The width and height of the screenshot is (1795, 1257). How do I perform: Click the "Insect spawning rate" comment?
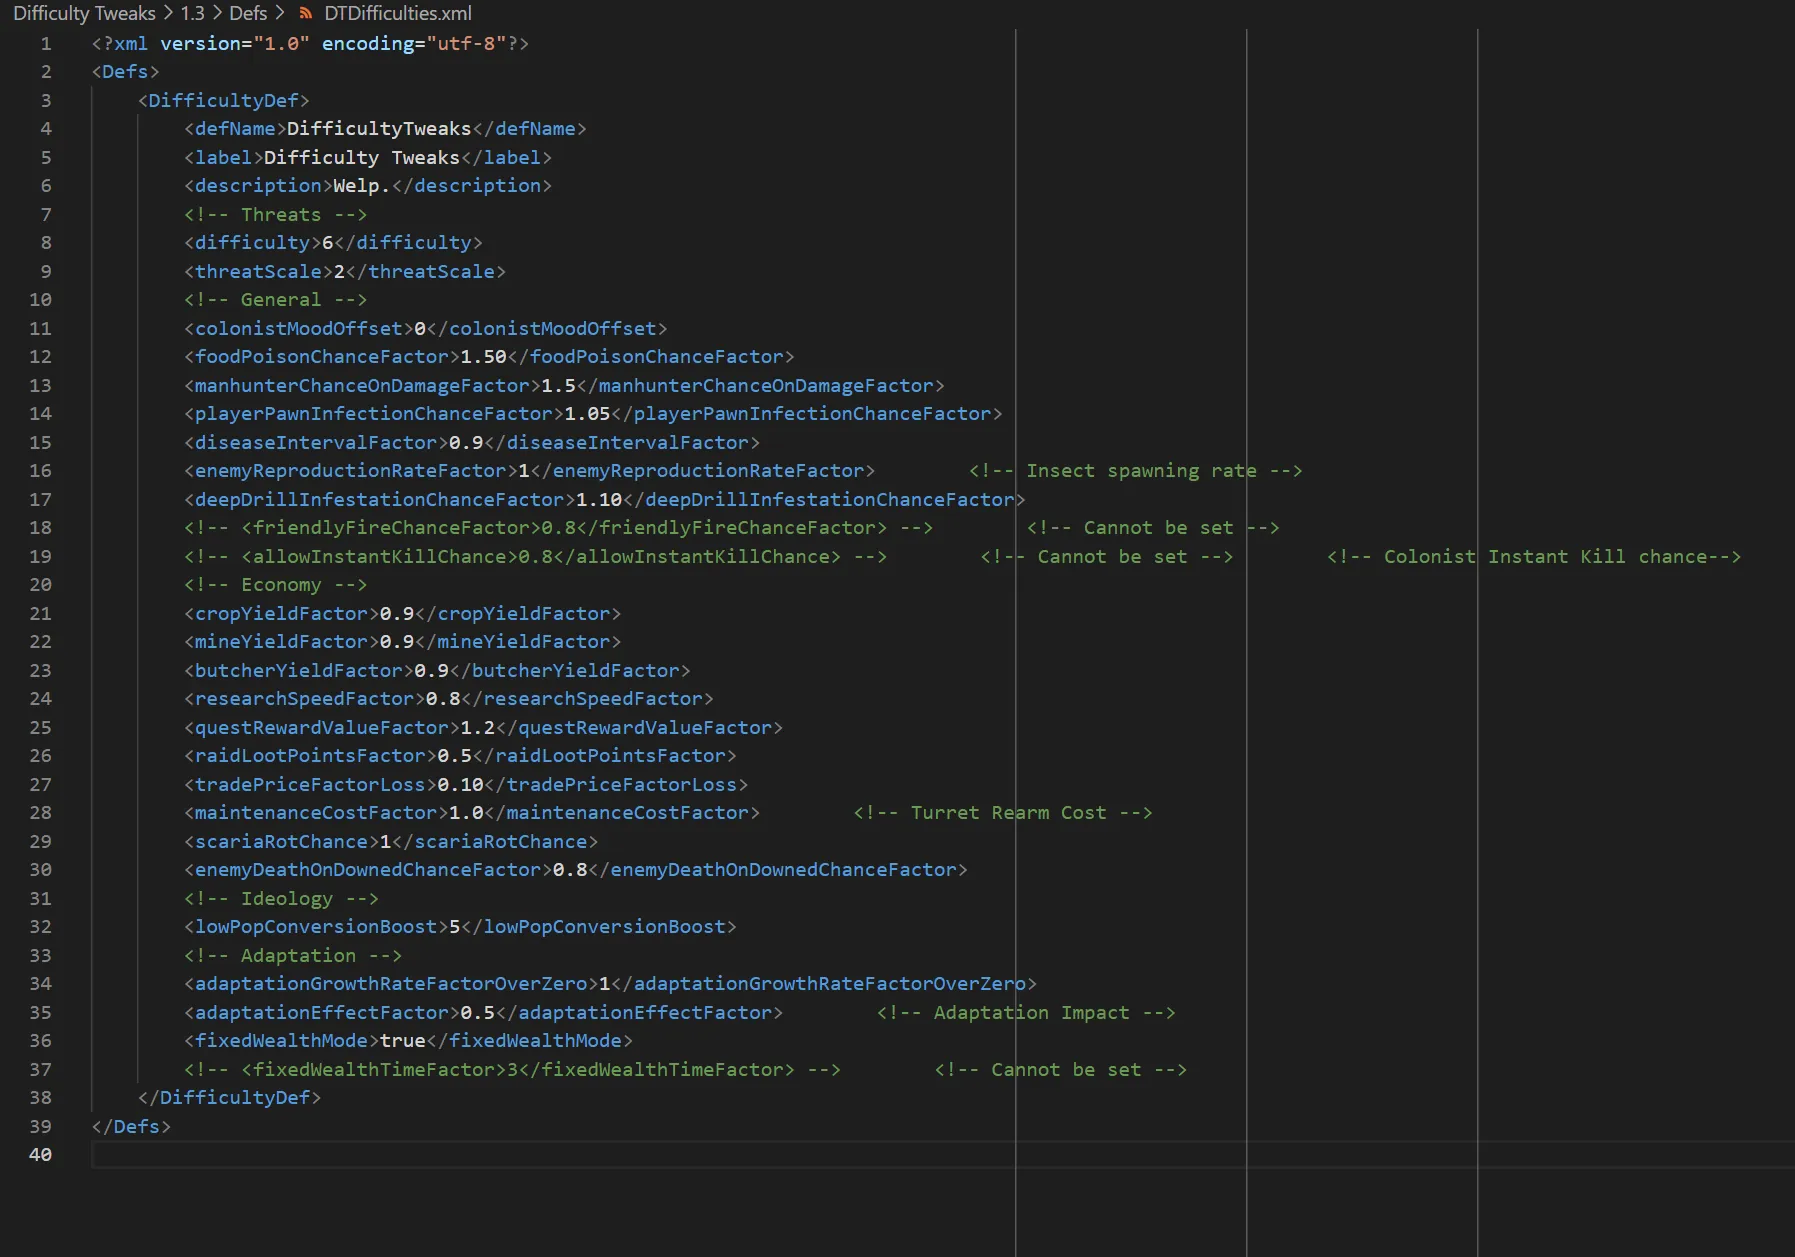point(1135,471)
